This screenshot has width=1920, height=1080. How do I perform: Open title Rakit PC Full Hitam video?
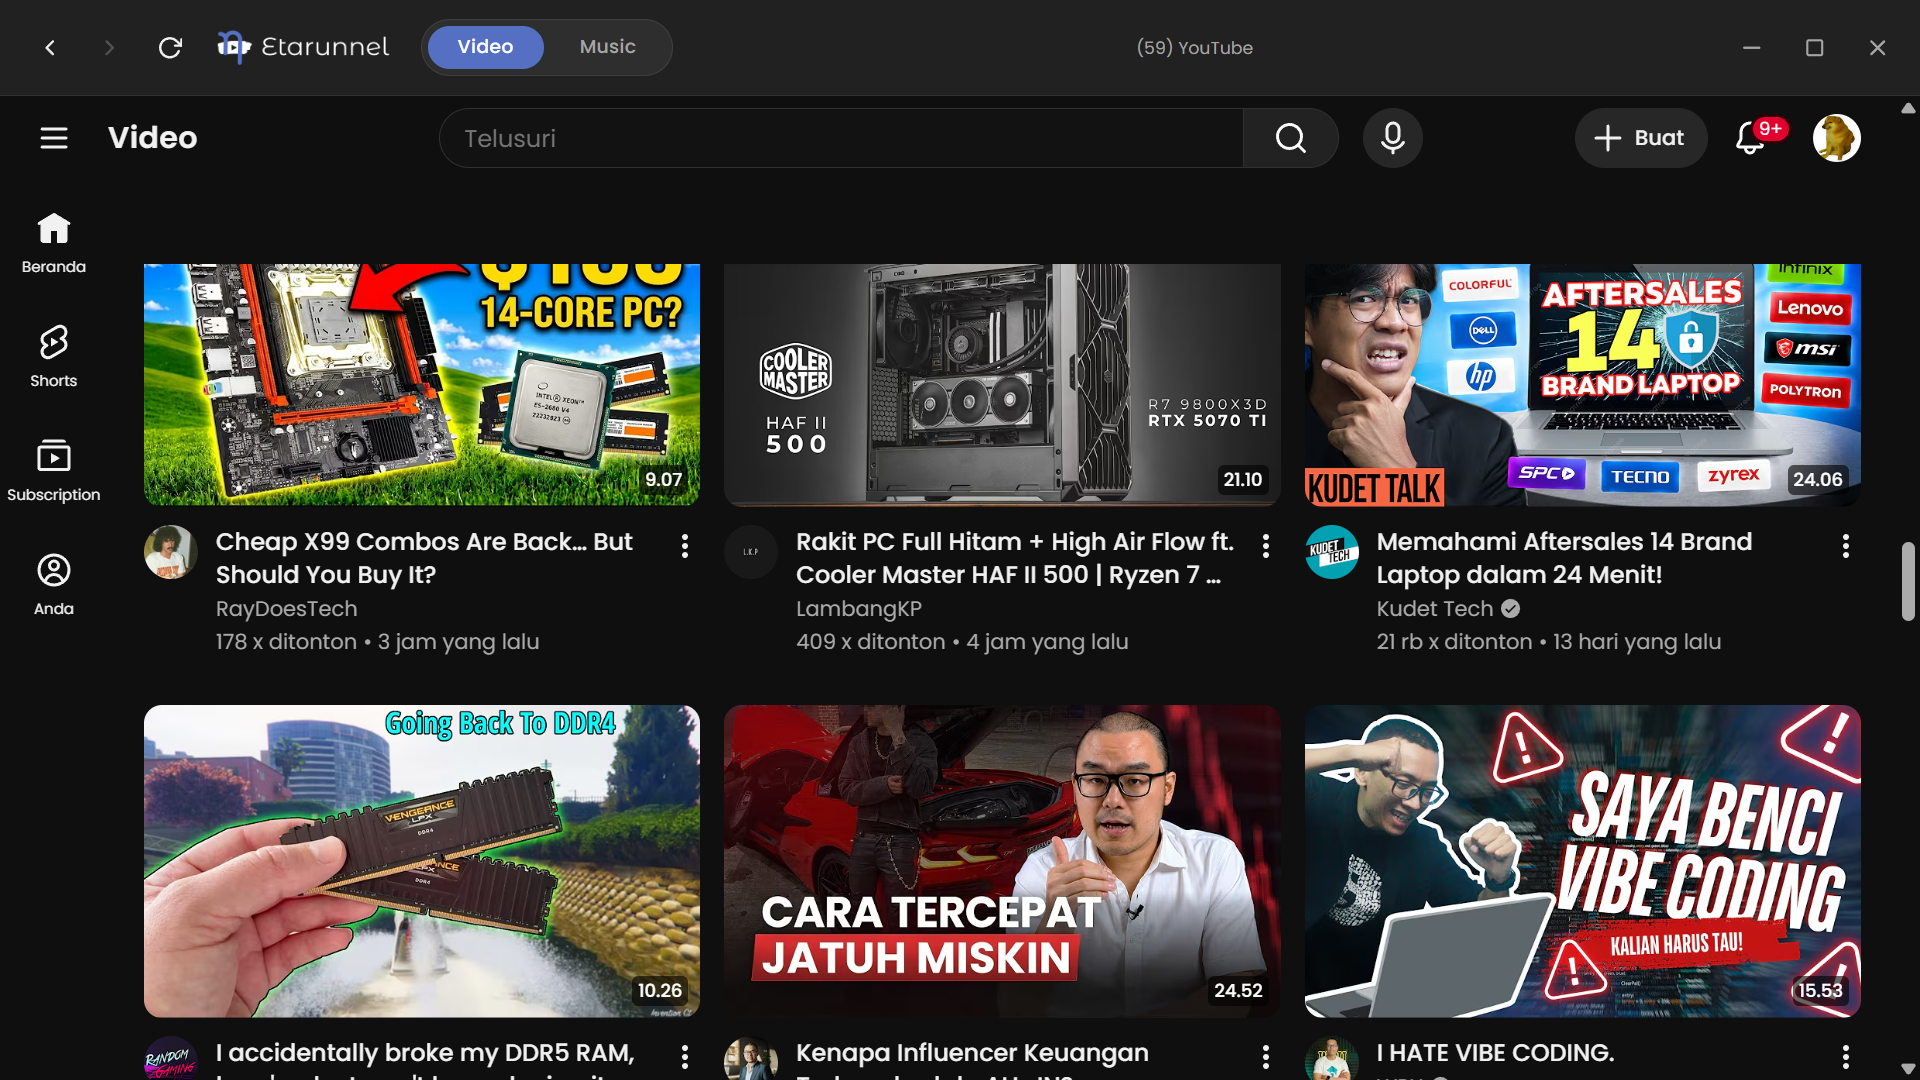point(1014,558)
